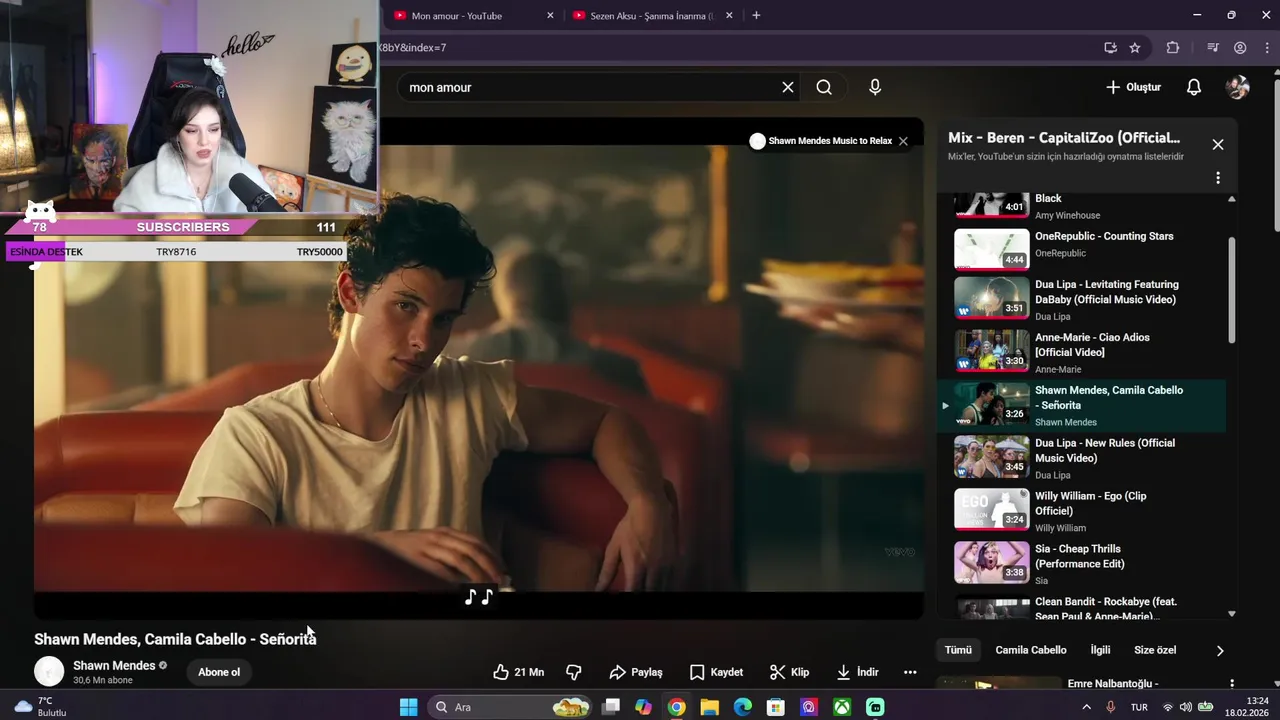The width and height of the screenshot is (1280, 720).
Task: Bookmark this page with the star
Action: [x=1135, y=47]
